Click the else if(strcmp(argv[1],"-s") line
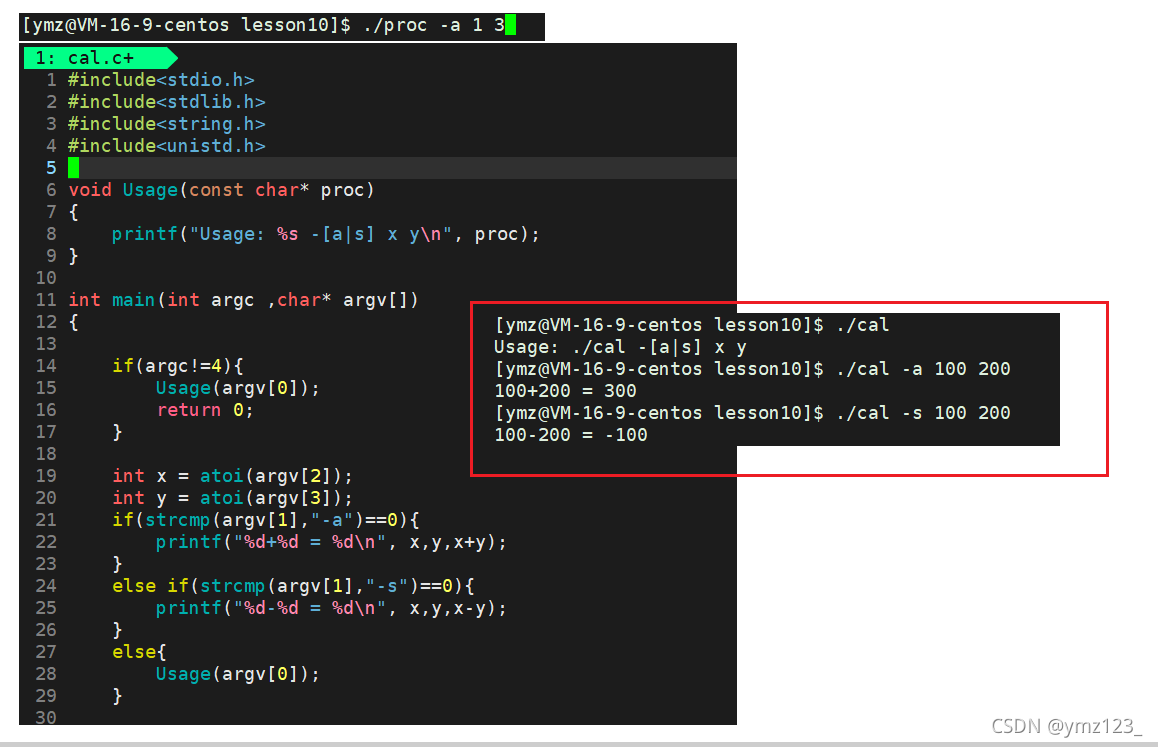The width and height of the screenshot is (1158, 747). [x=293, y=586]
